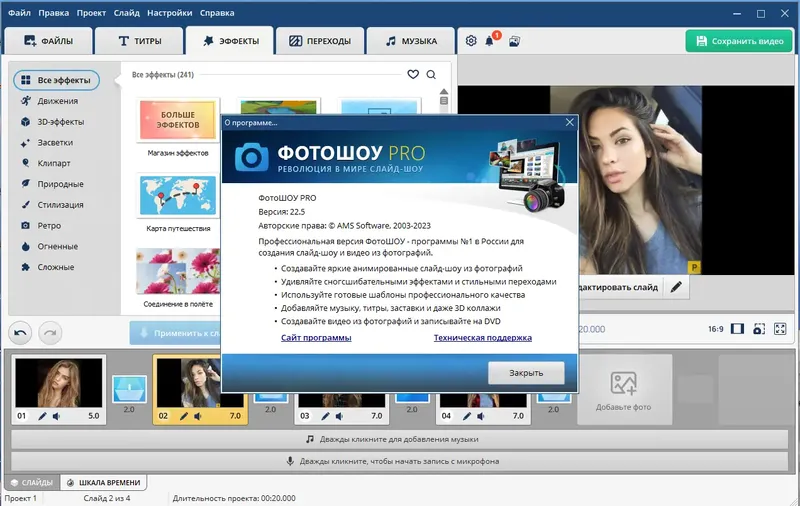Viewport: 800px width, 506px height.
Task: Switch to the МУЗЫКА tab
Action: (411, 41)
